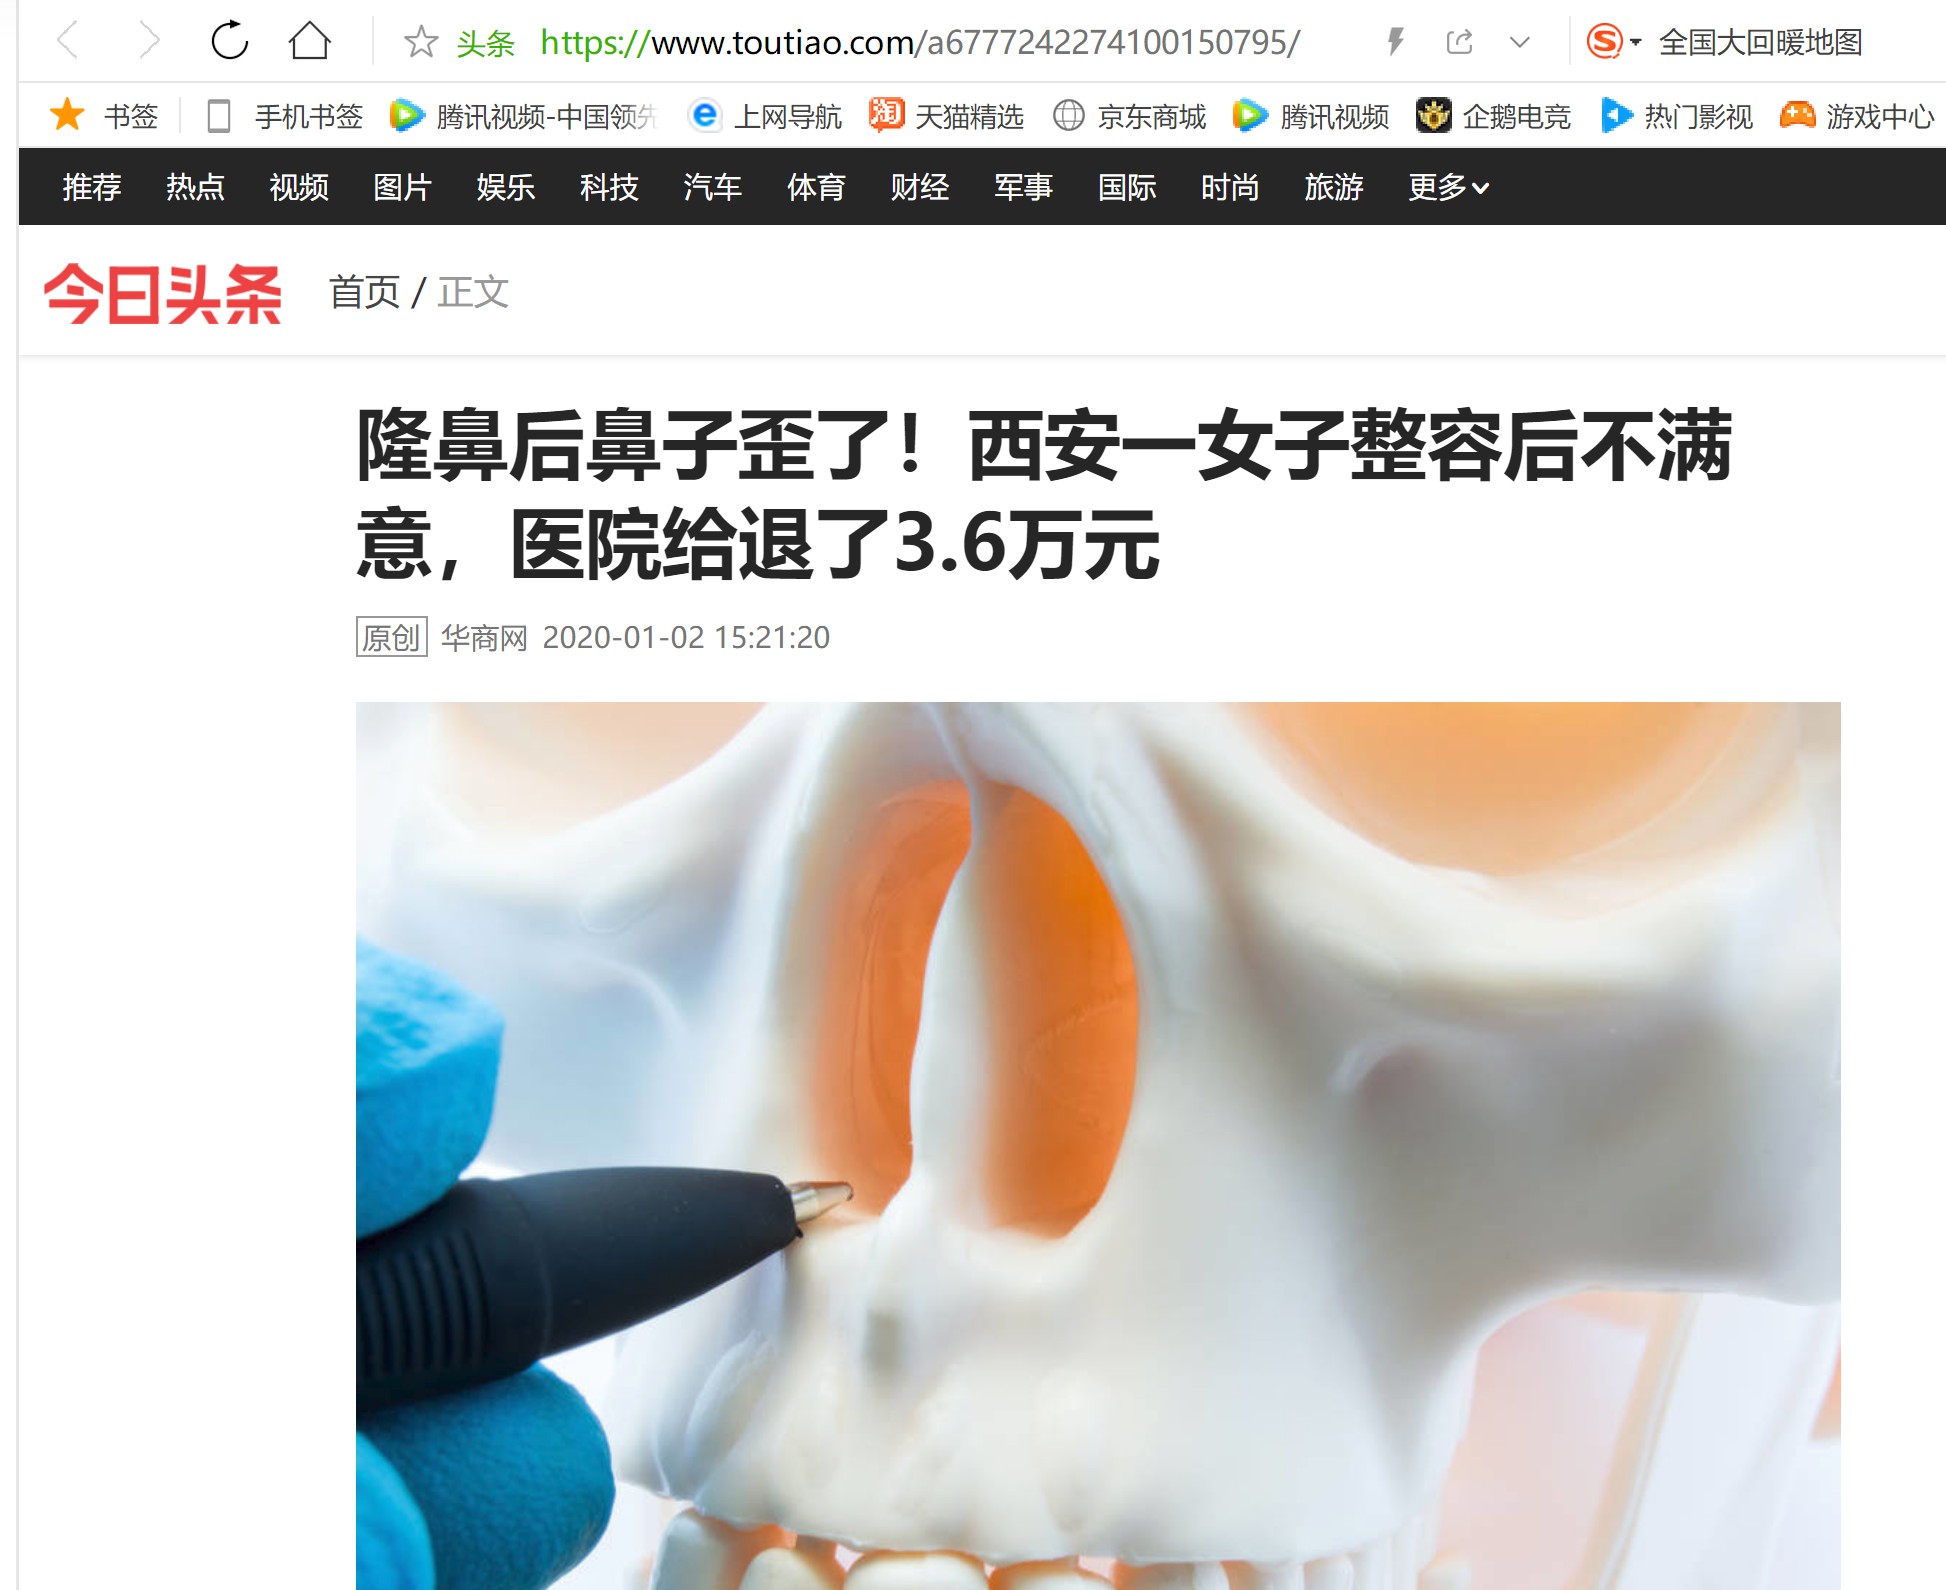Expand the 更多 menu
Image resolution: width=1946 pixels, height=1590 pixels.
(x=1448, y=187)
